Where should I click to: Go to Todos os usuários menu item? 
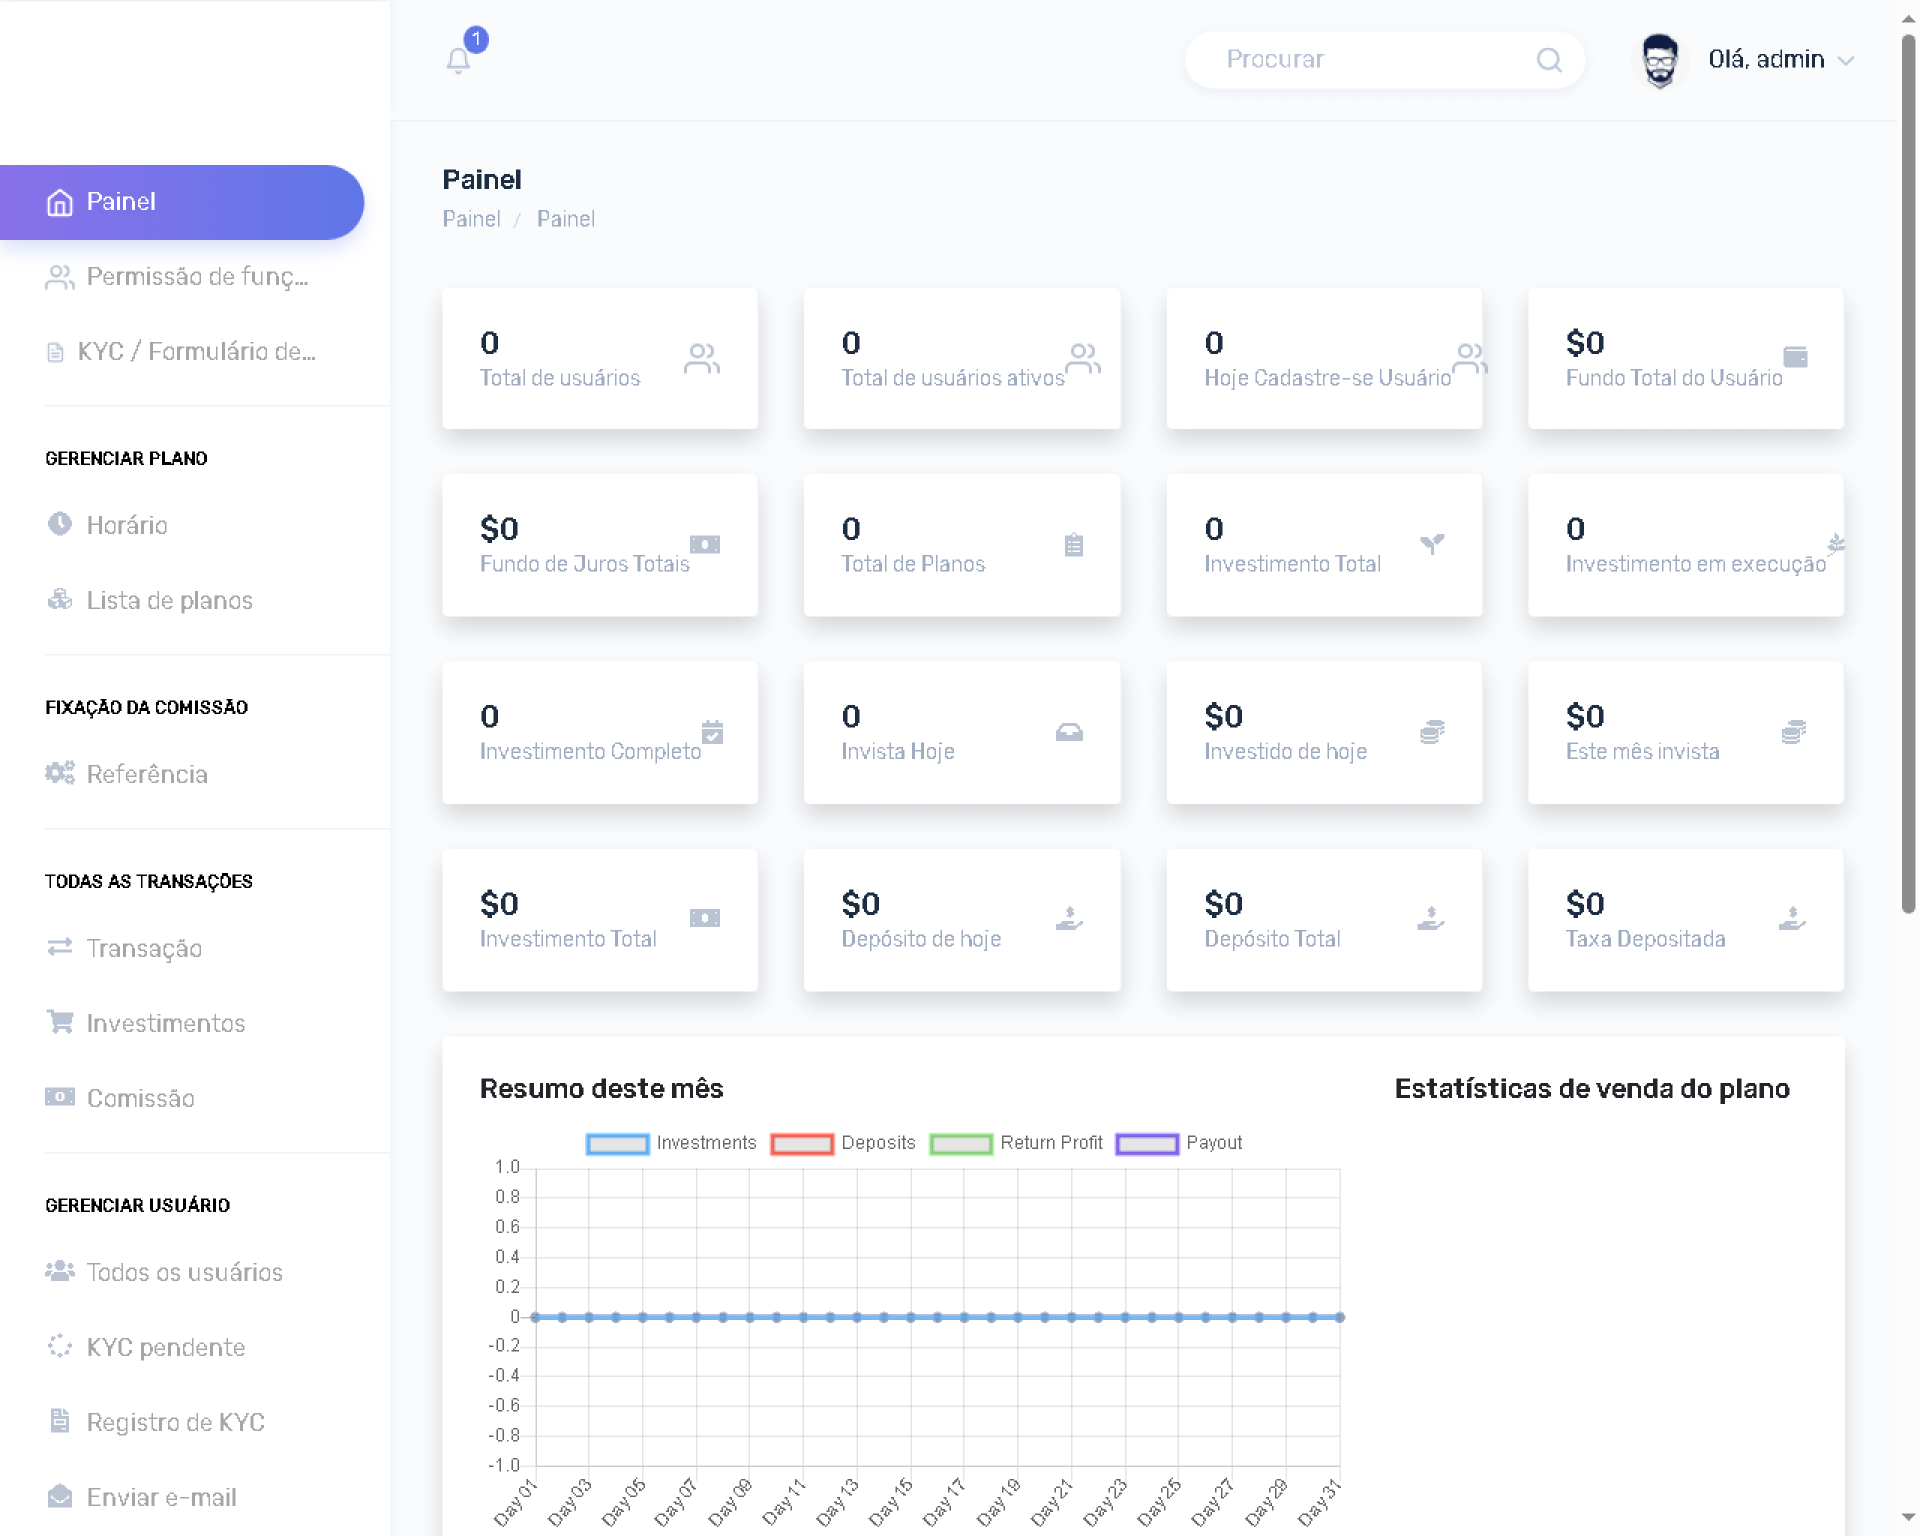coord(184,1272)
